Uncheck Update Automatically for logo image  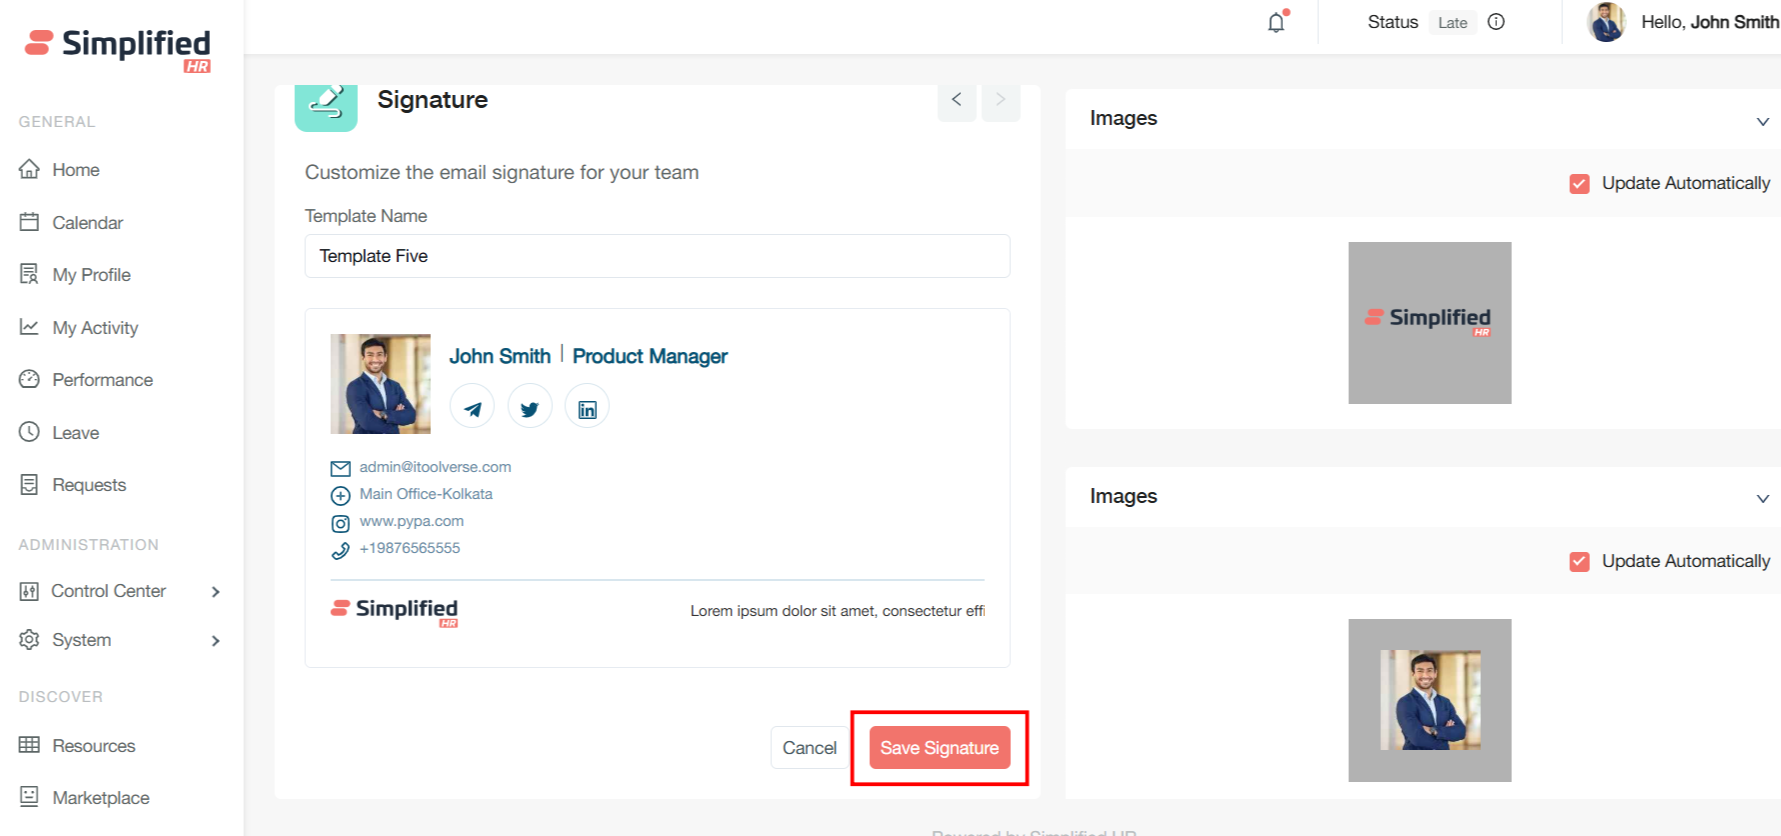tap(1580, 184)
